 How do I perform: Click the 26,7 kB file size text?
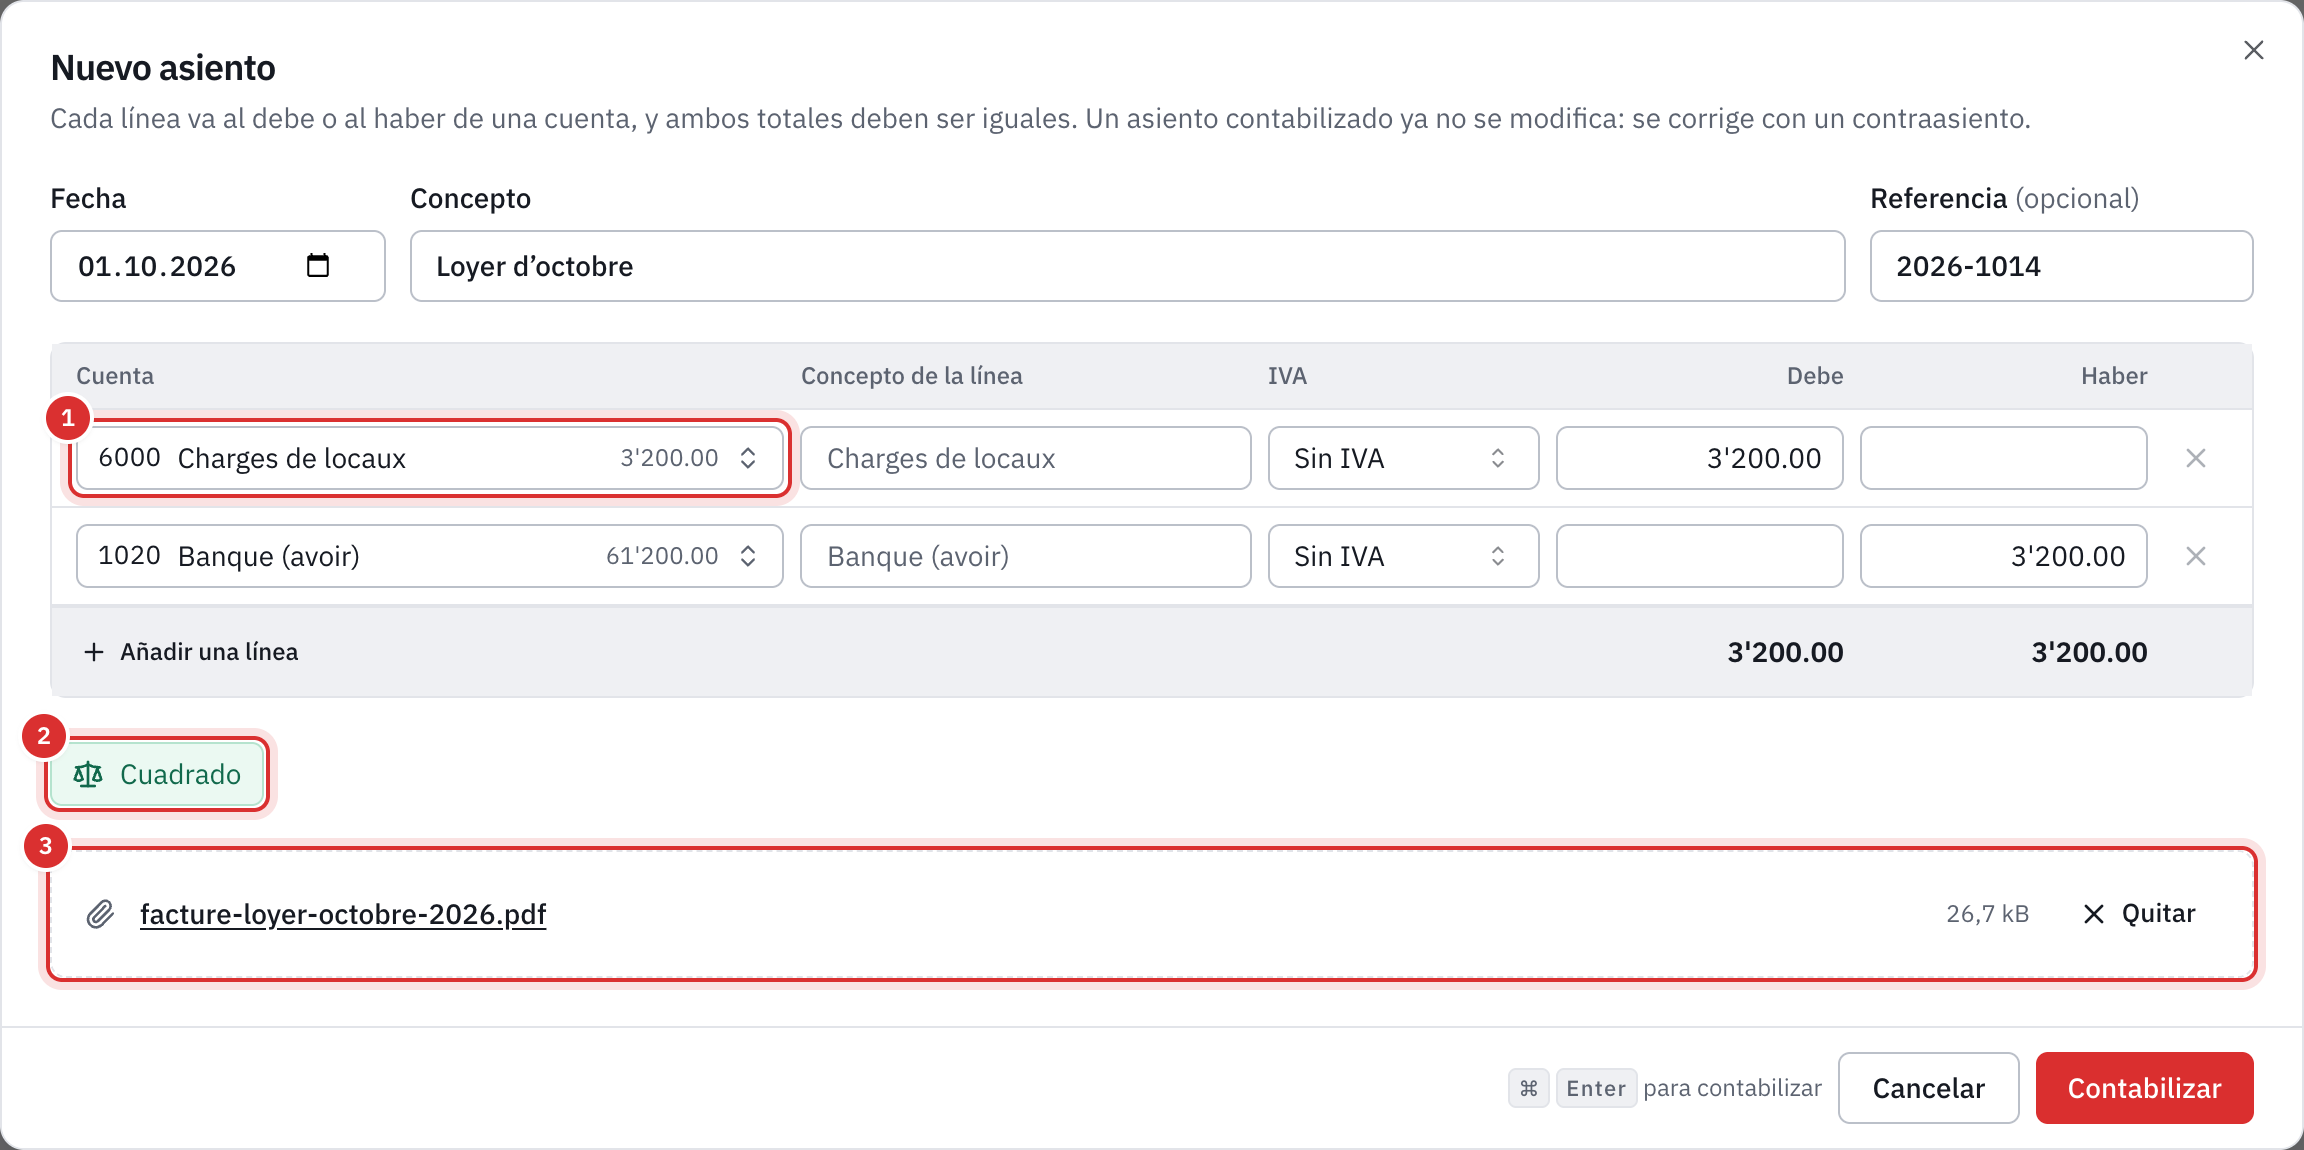[x=1987, y=914]
